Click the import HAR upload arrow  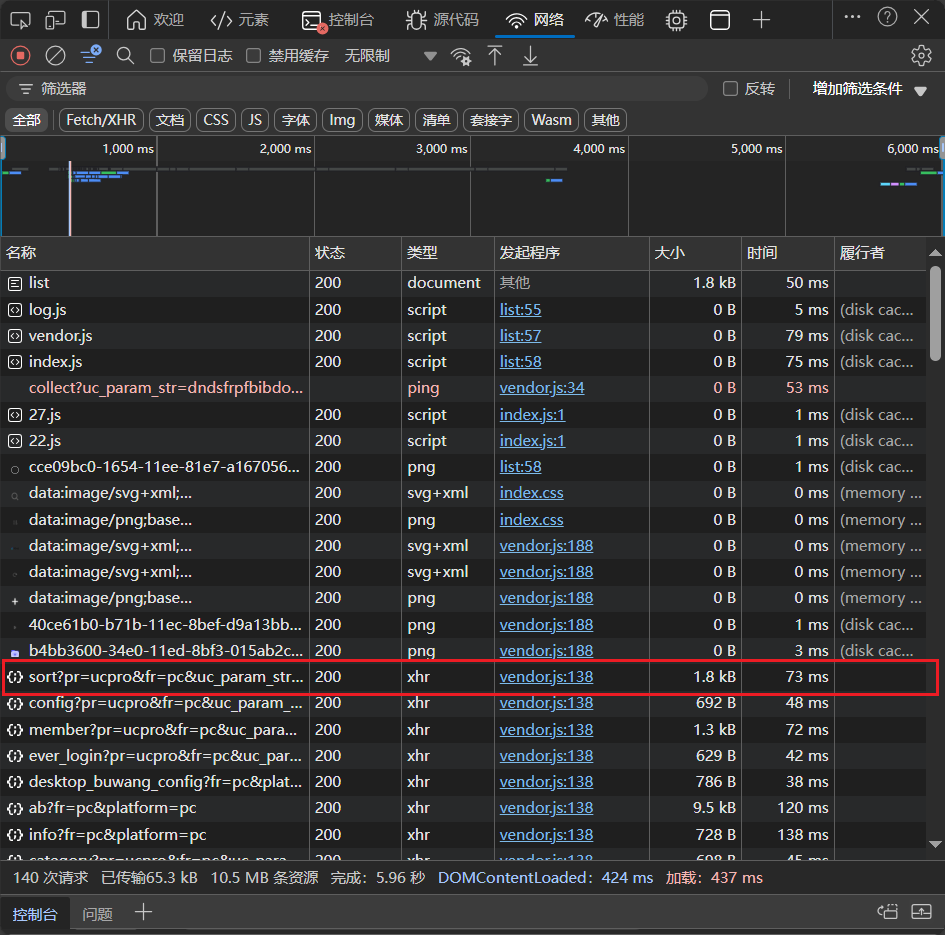(495, 56)
